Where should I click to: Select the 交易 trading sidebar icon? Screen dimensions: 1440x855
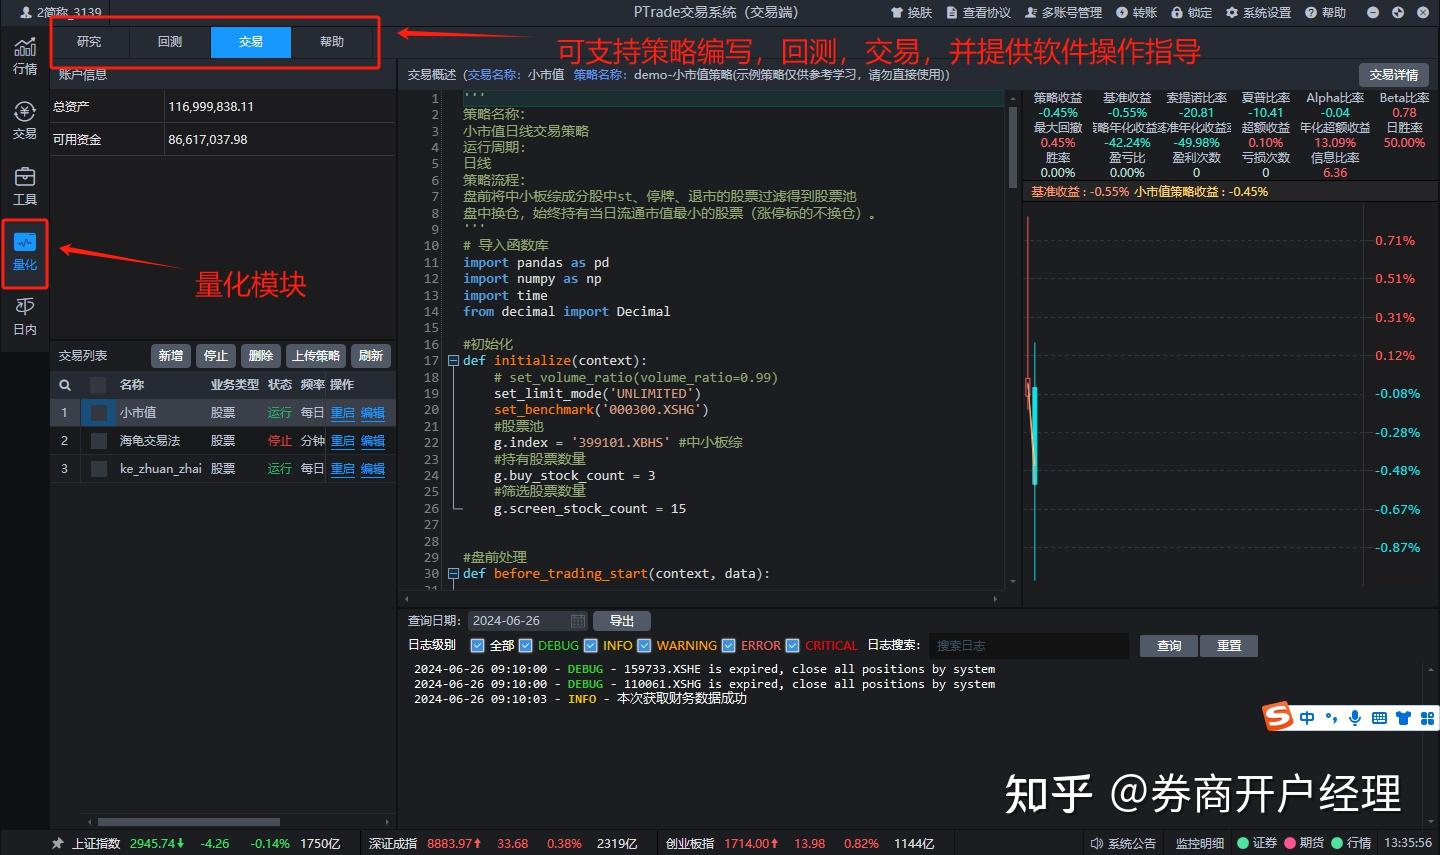coord(25,117)
